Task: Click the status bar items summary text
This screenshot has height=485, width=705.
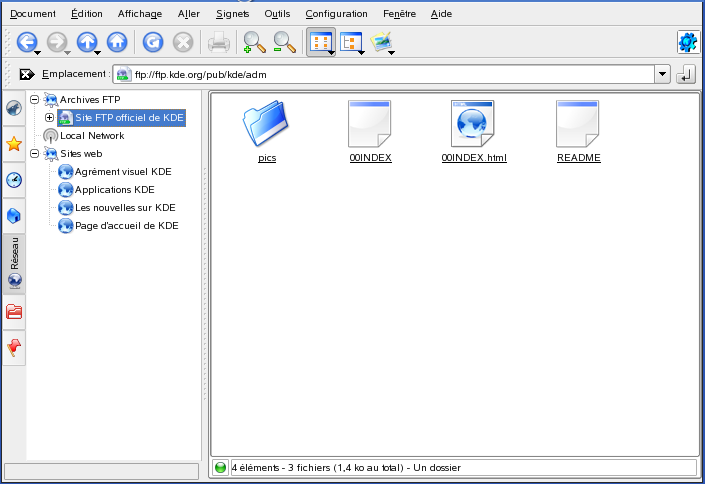Action: pos(346,467)
